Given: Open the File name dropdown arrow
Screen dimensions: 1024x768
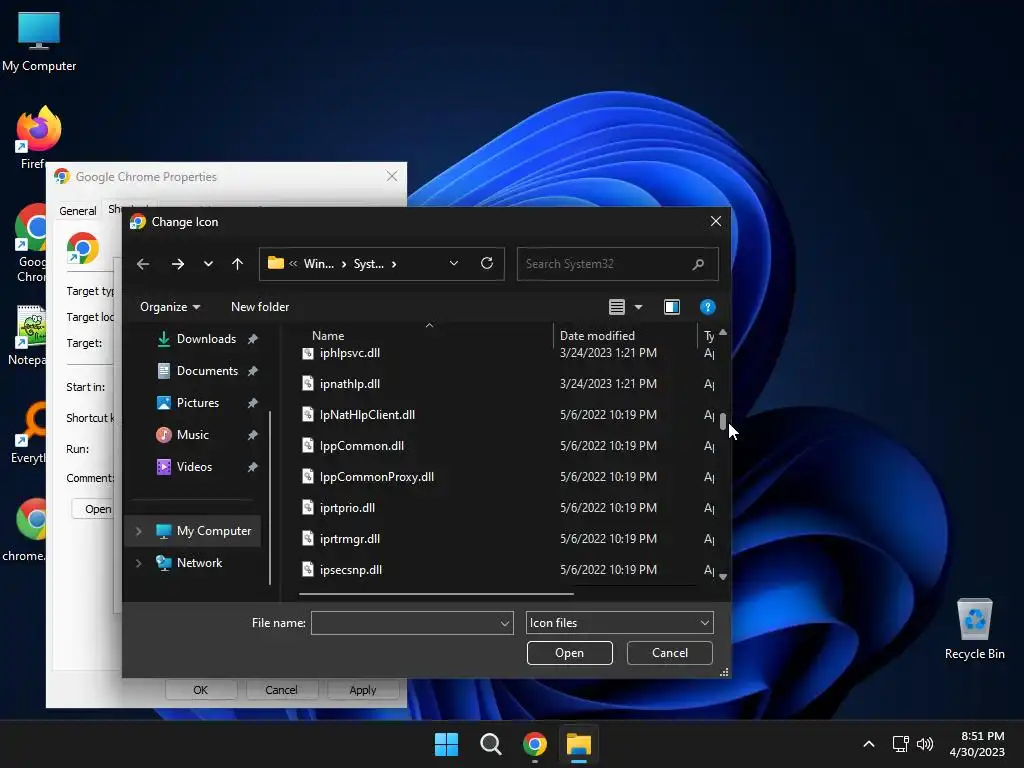Looking at the screenshot, I should pyautogui.click(x=505, y=623).
